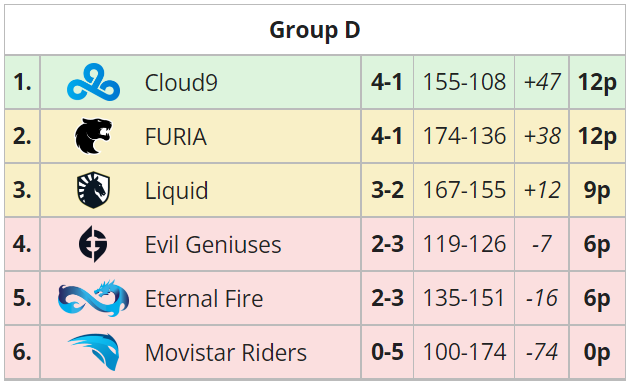This screenshot has height=384, width=630.
Task: Open the Cloud9 team link
Action: coord(181,82)
